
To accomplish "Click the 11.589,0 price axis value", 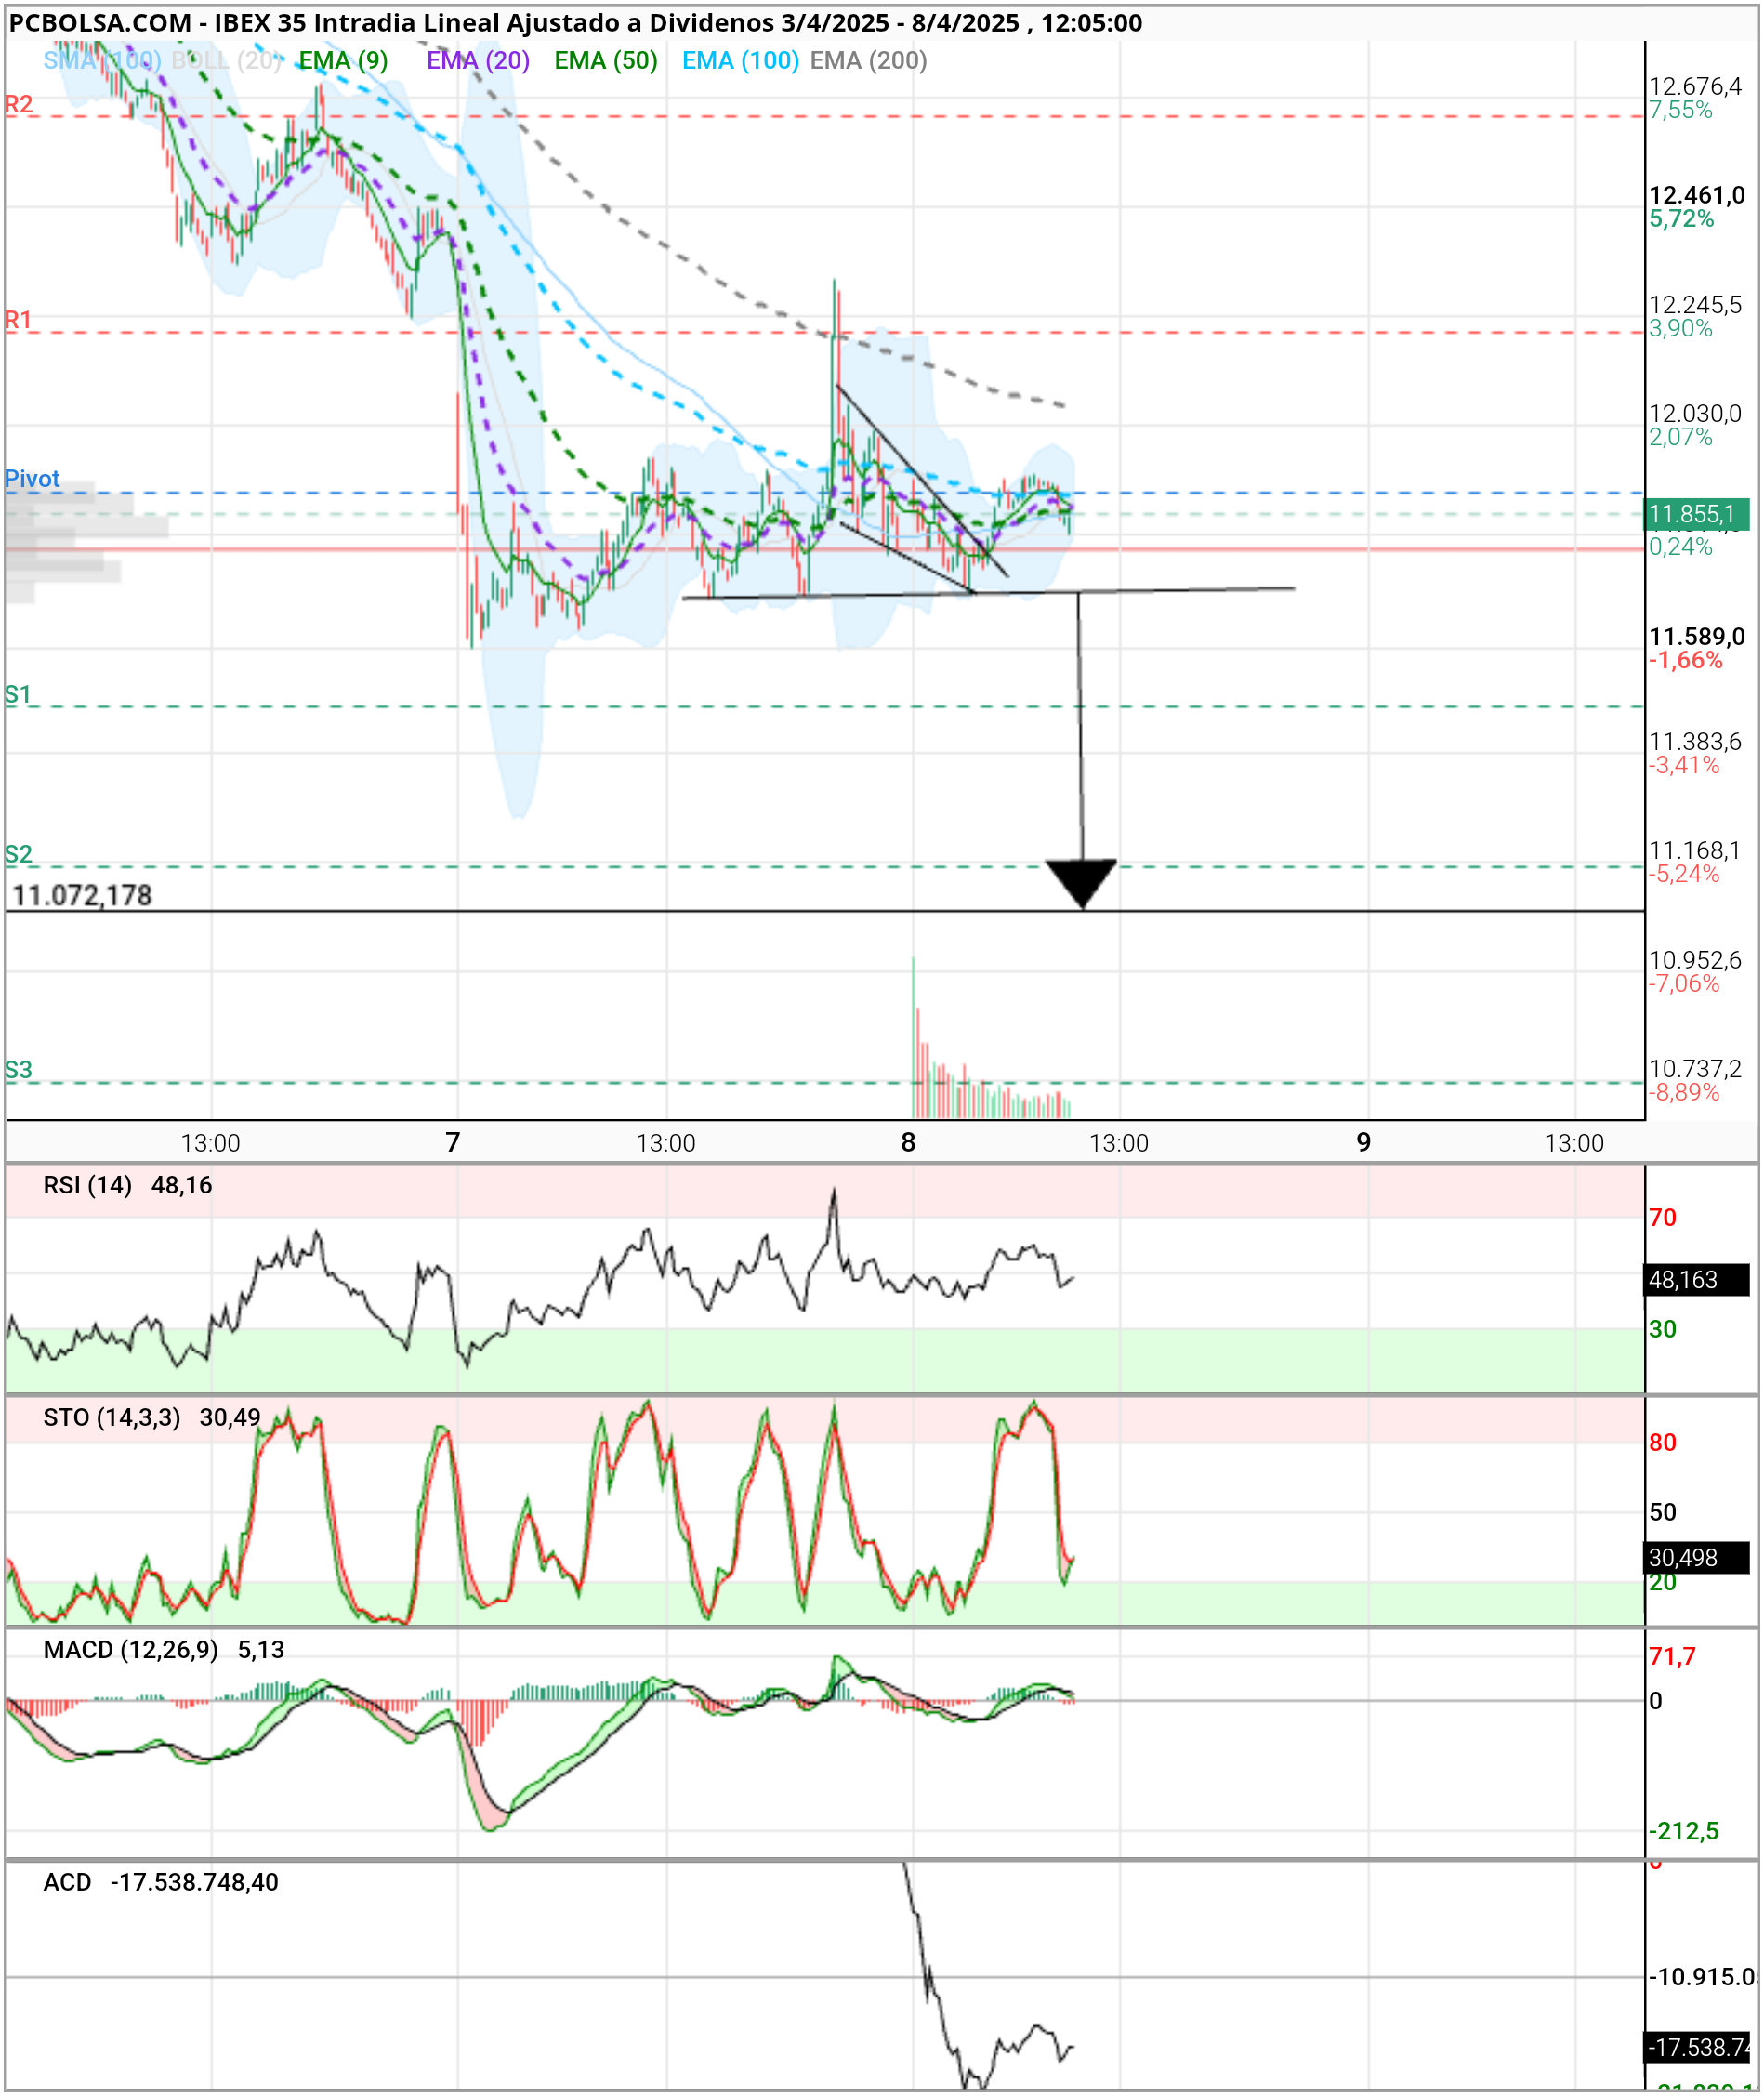I will click(1697, 636).
